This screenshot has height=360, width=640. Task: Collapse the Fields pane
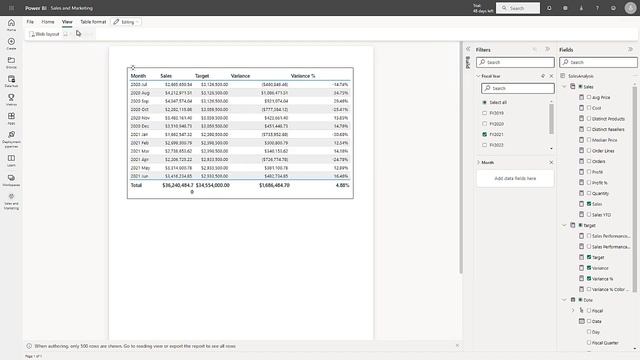(x=631, y=49)
